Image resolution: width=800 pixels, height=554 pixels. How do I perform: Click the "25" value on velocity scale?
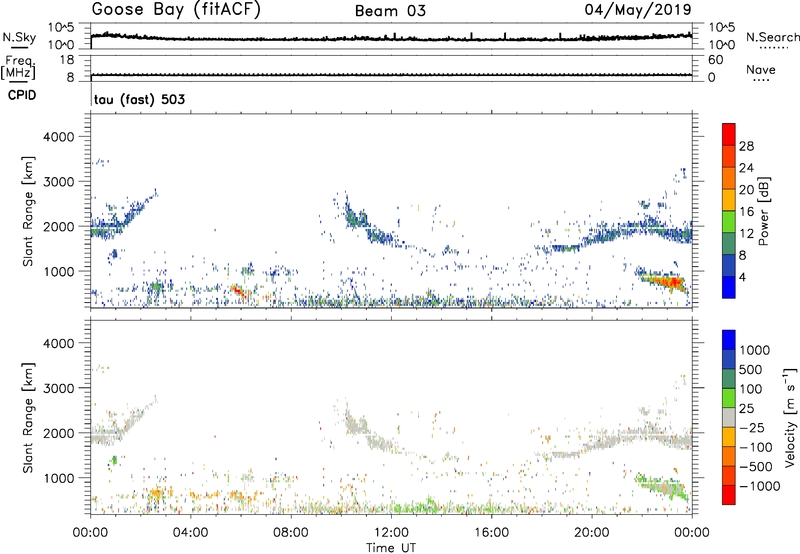pos(746,409)
